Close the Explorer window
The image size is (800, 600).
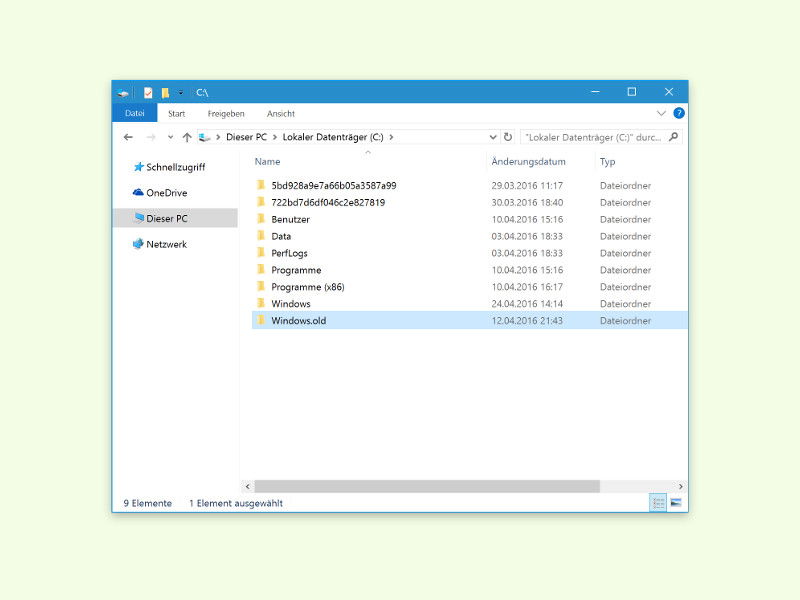pos(669,92)
